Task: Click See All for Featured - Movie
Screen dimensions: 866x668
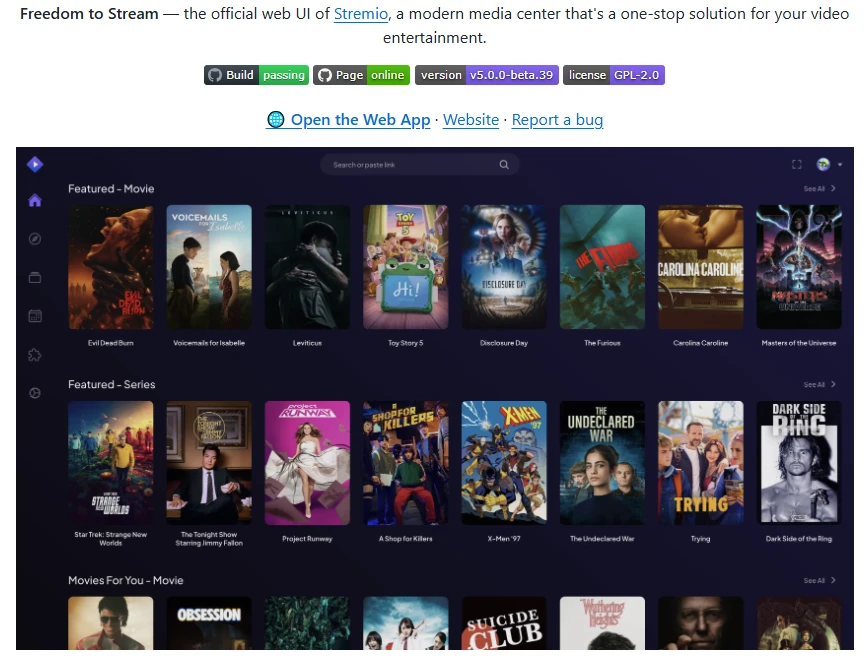Action: (820, 188)
